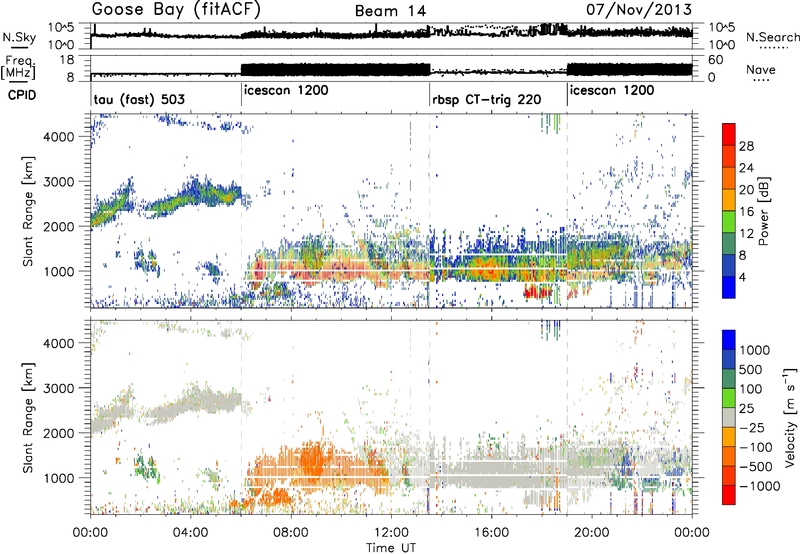The width and height of the screenshot is (800, 554).
Task: Click 'Slant Range [km]' label of power panel
Action: (28, 211)
